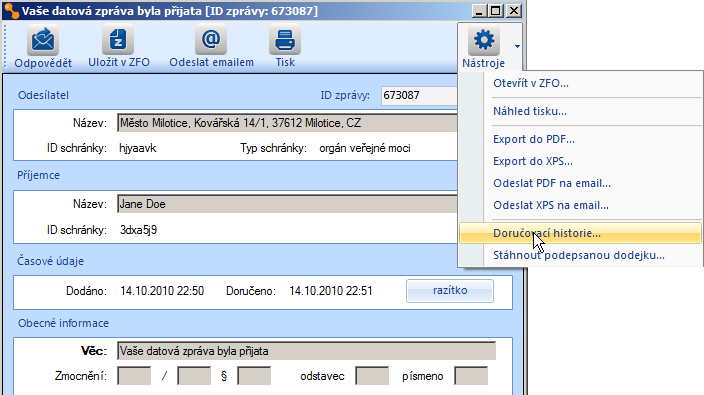The image size is (704, 395).
Task: Select Stáhnout podepsanou dodejku...
Action: [580, 255]
